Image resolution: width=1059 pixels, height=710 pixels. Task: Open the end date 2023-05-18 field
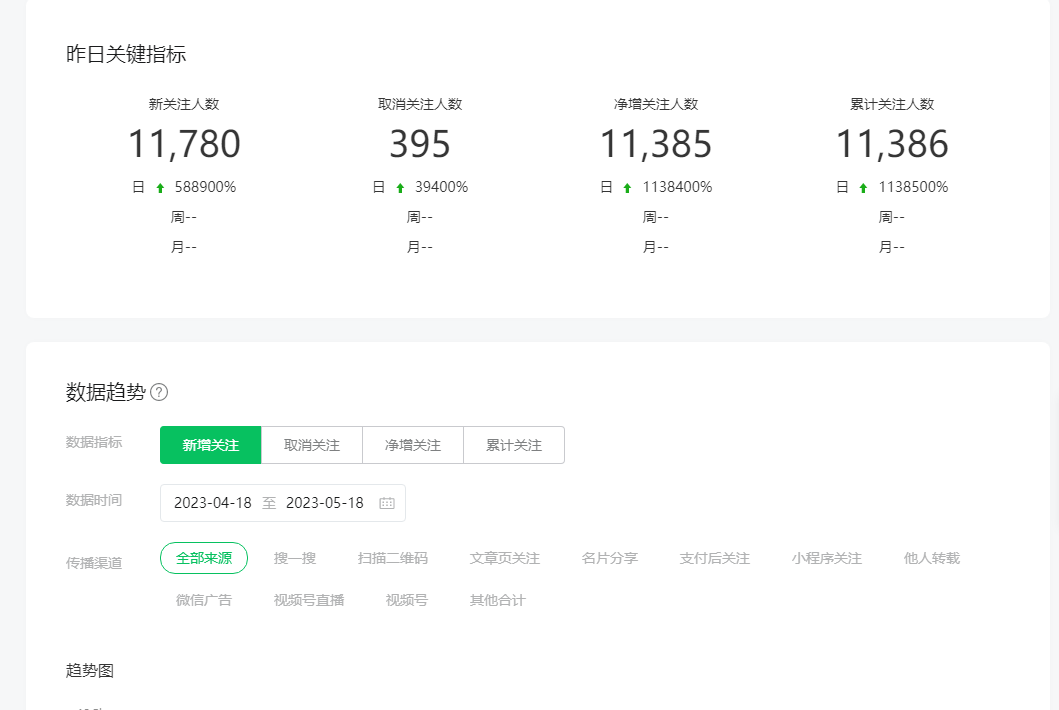[x=325, y=503]
